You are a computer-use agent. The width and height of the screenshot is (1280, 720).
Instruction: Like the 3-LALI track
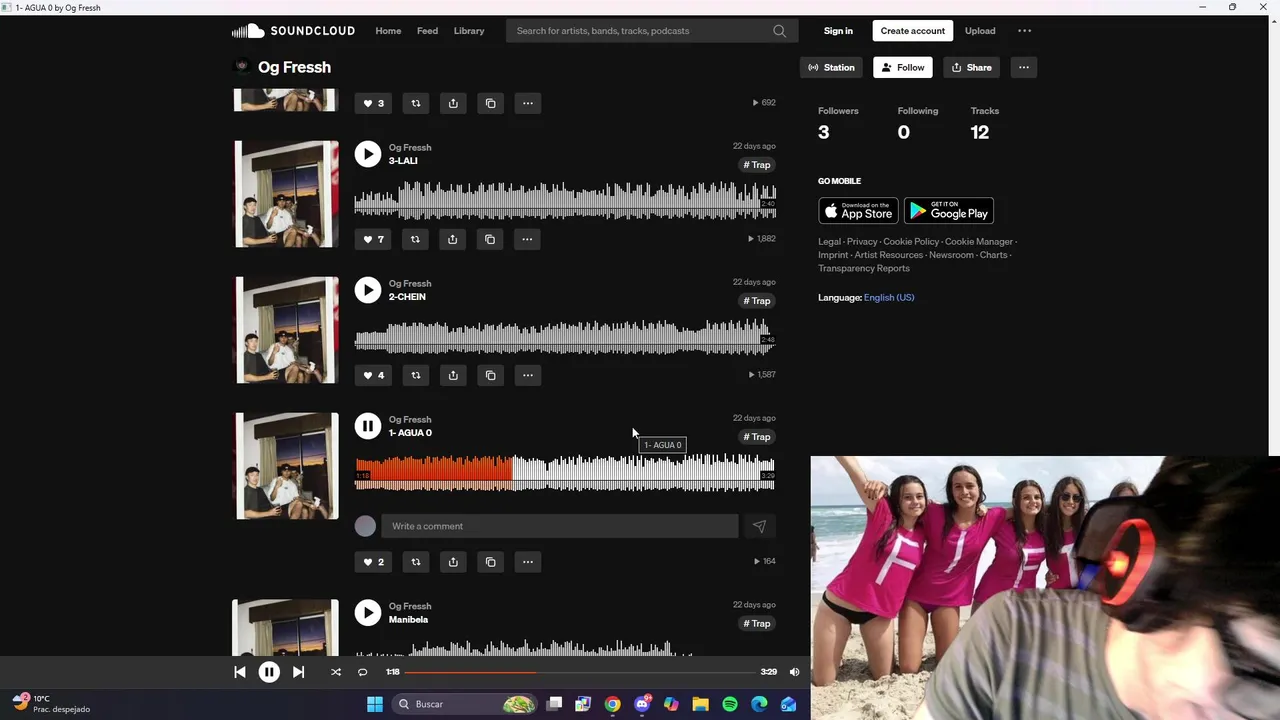coord(373,239)
